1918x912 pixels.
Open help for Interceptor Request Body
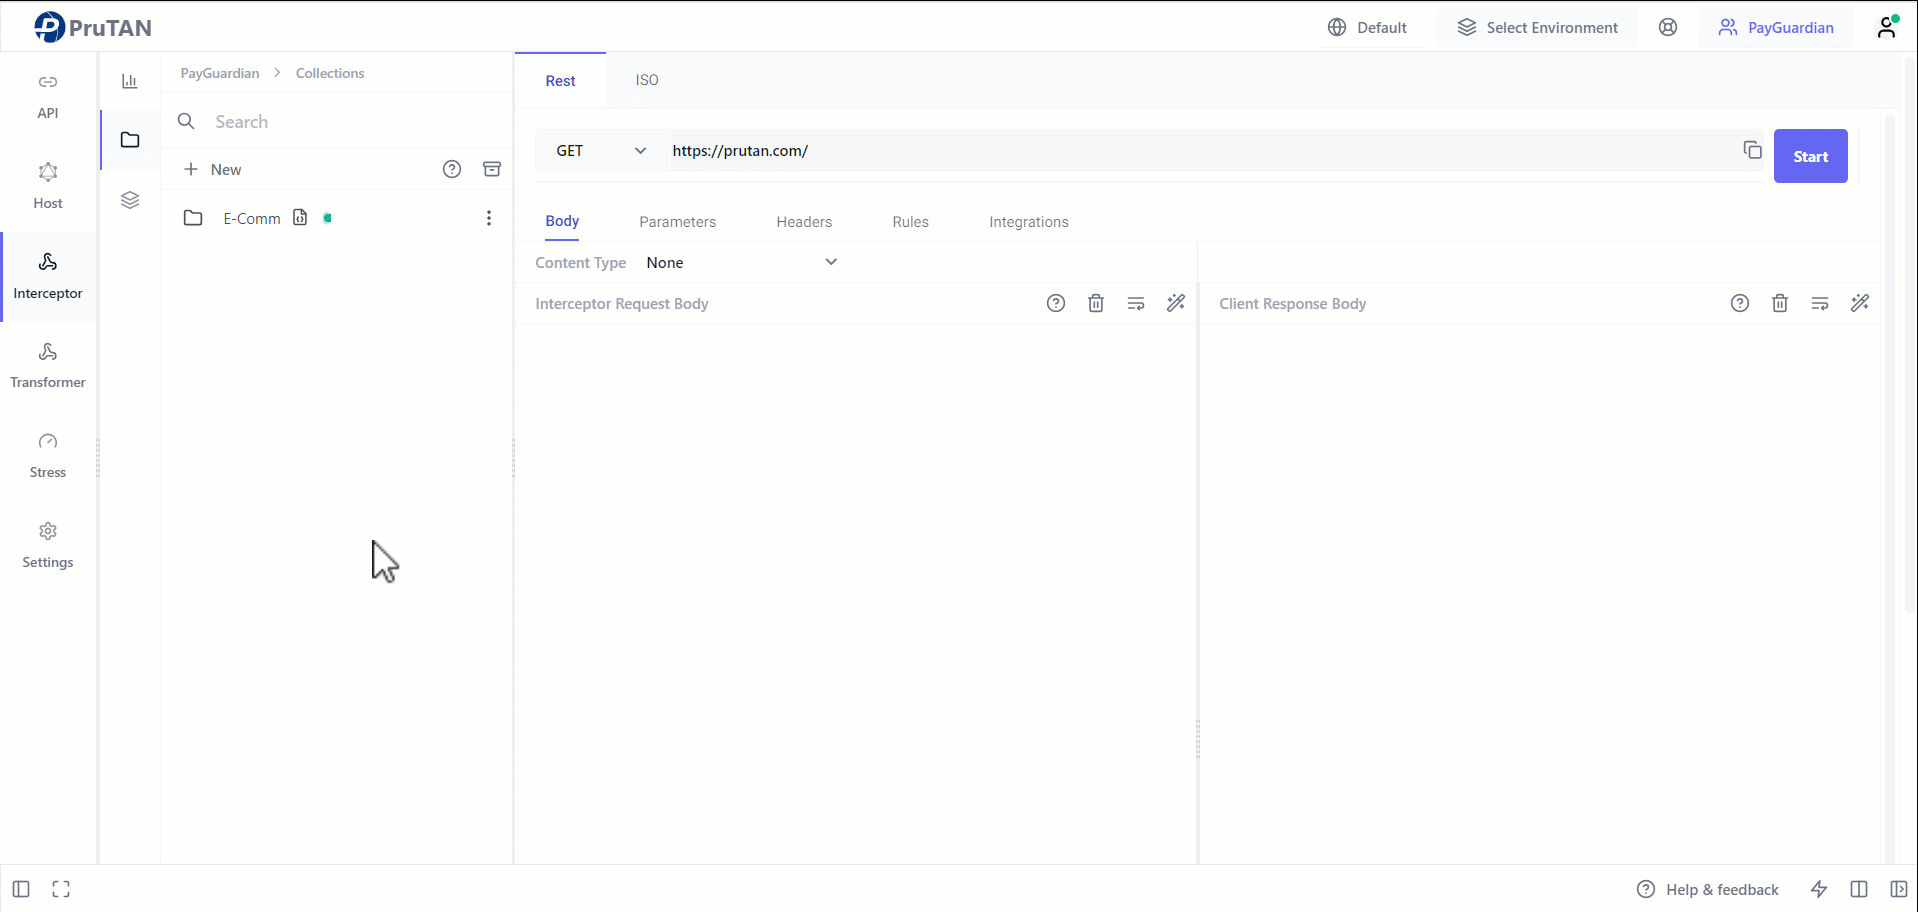1056,303
